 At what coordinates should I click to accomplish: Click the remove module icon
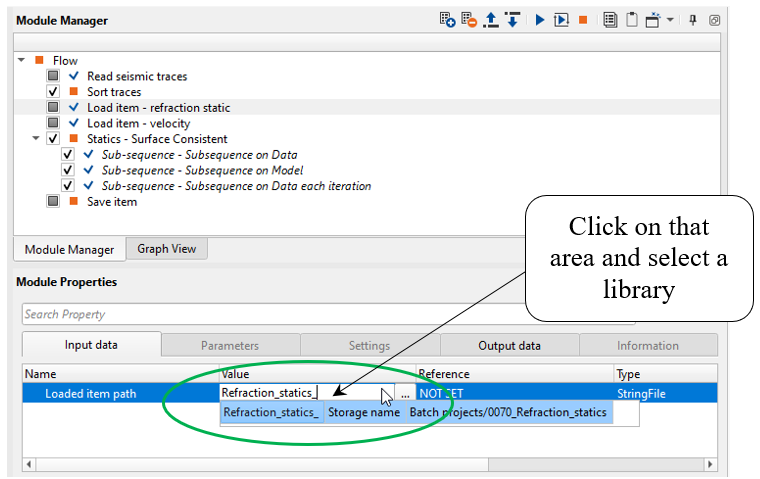[x=468, y=20]
